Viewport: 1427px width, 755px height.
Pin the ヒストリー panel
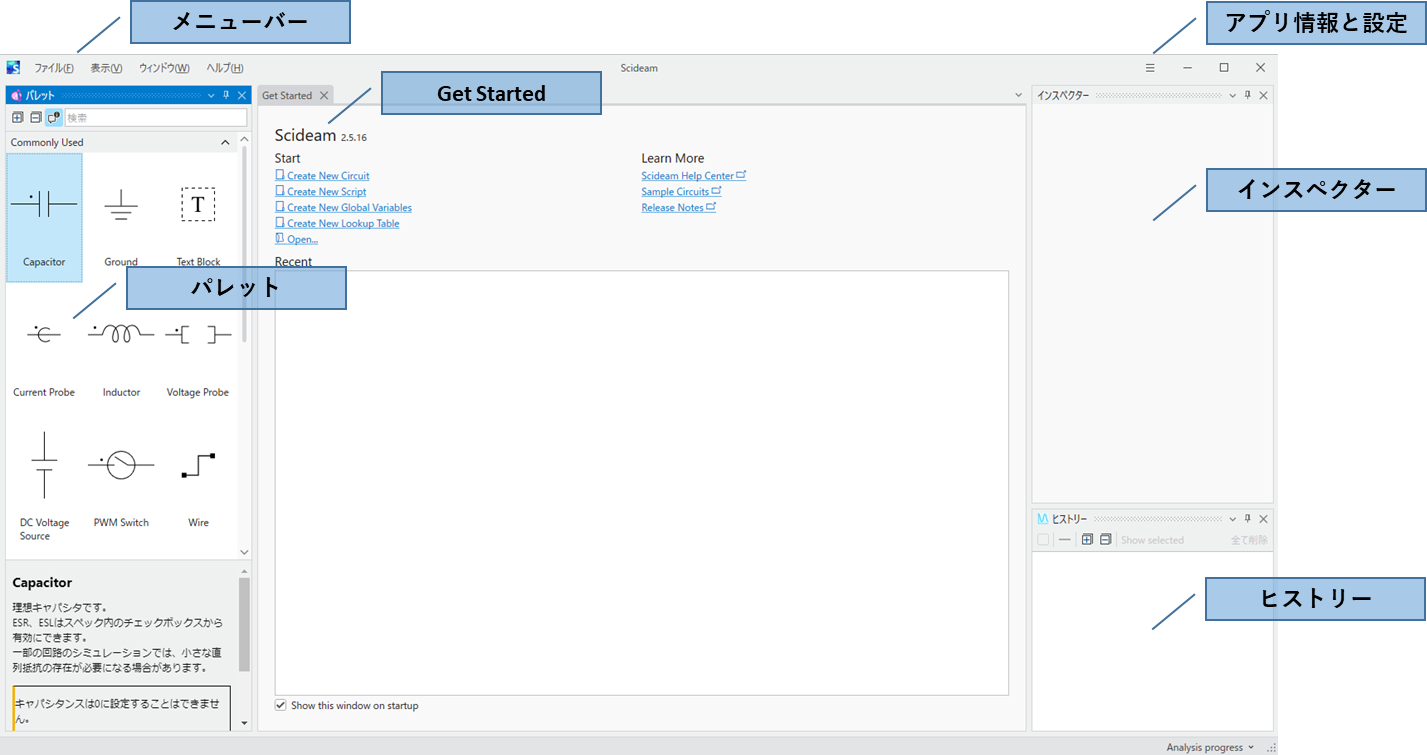[x=1248, y=519]
